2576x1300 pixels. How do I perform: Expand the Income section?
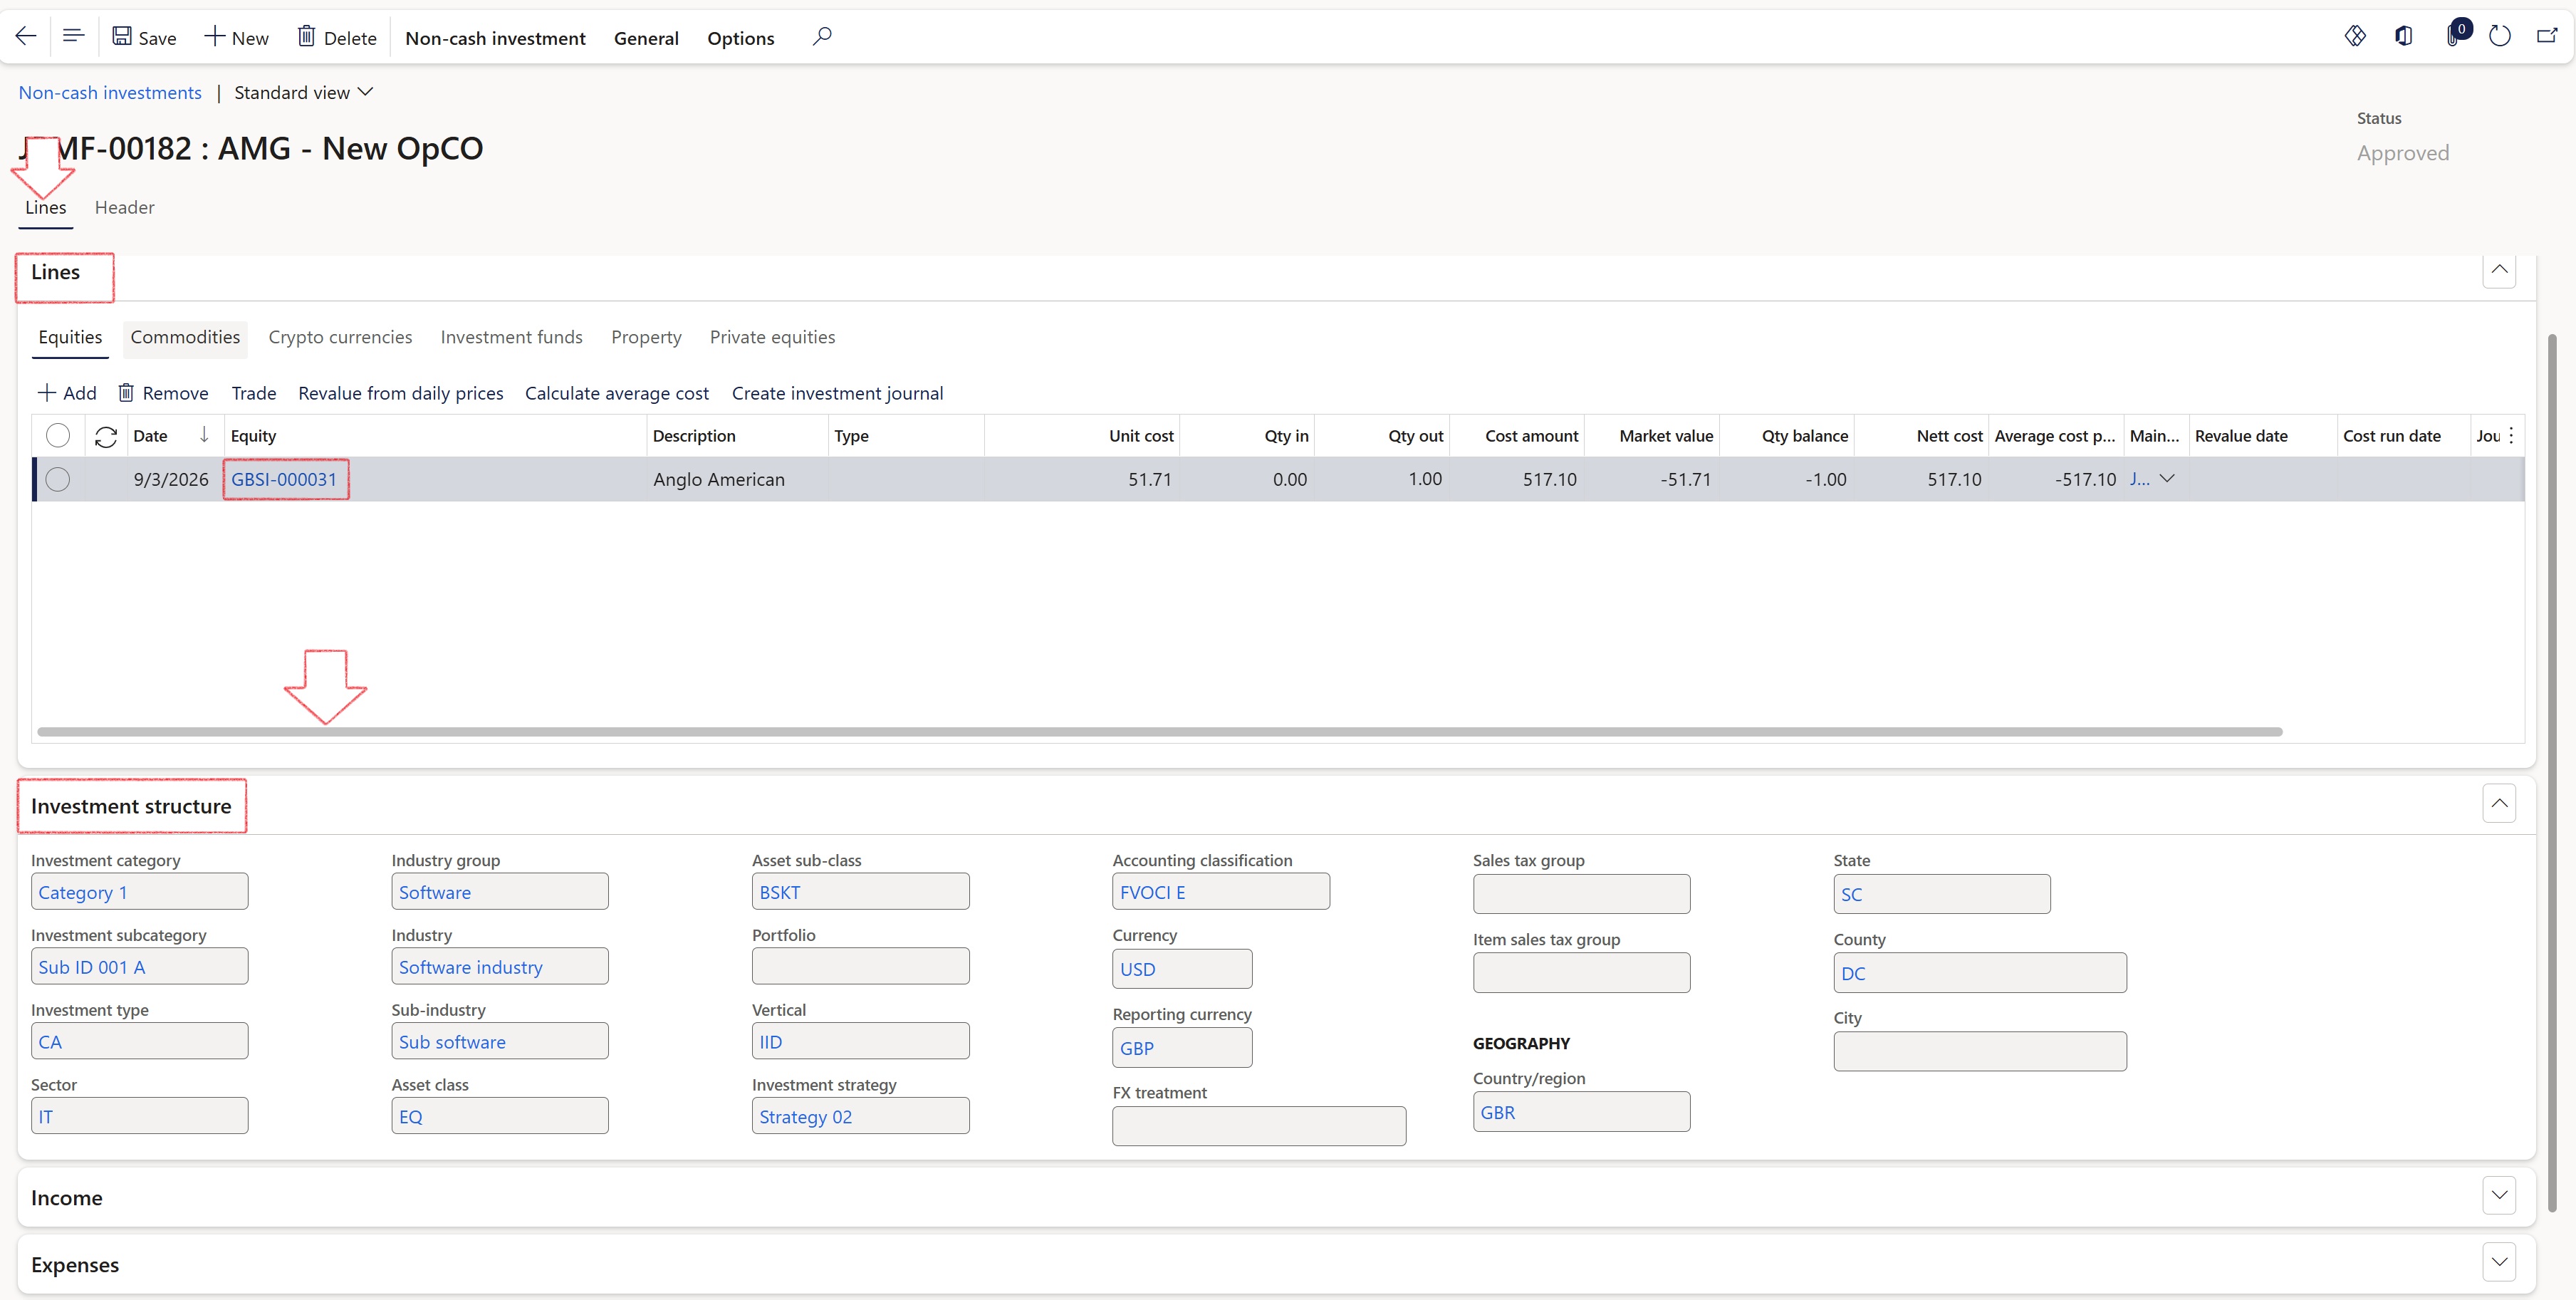click(2499, 1196)
